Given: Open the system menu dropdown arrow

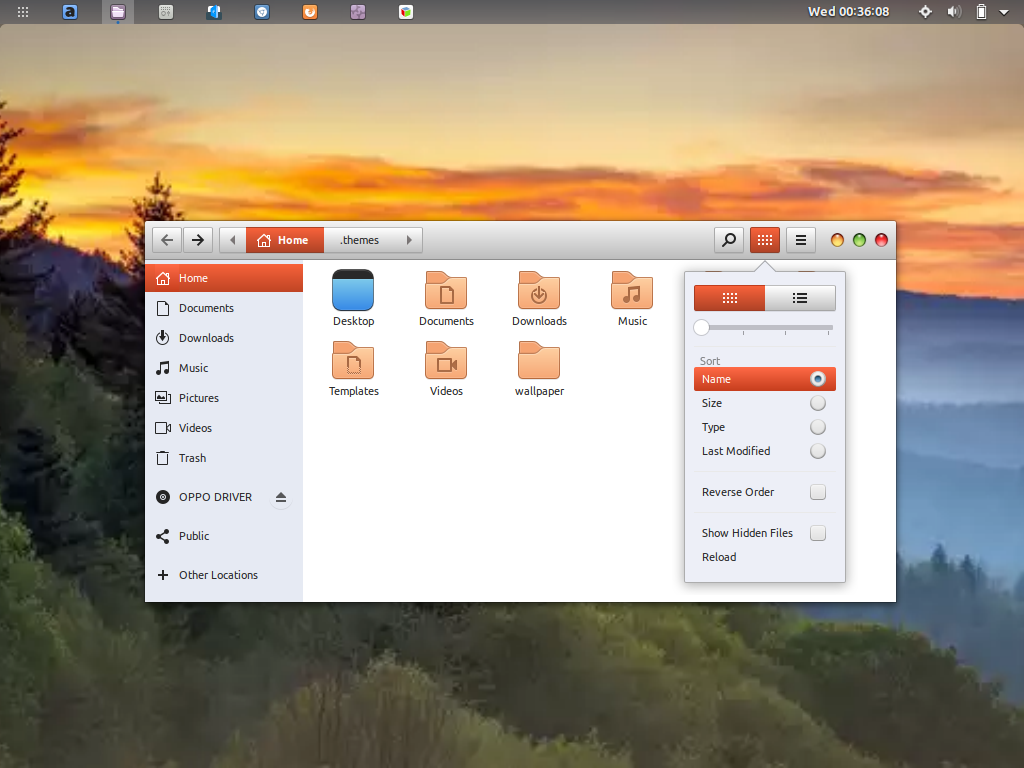Looking at the screenshot, I should (1004, 12).
